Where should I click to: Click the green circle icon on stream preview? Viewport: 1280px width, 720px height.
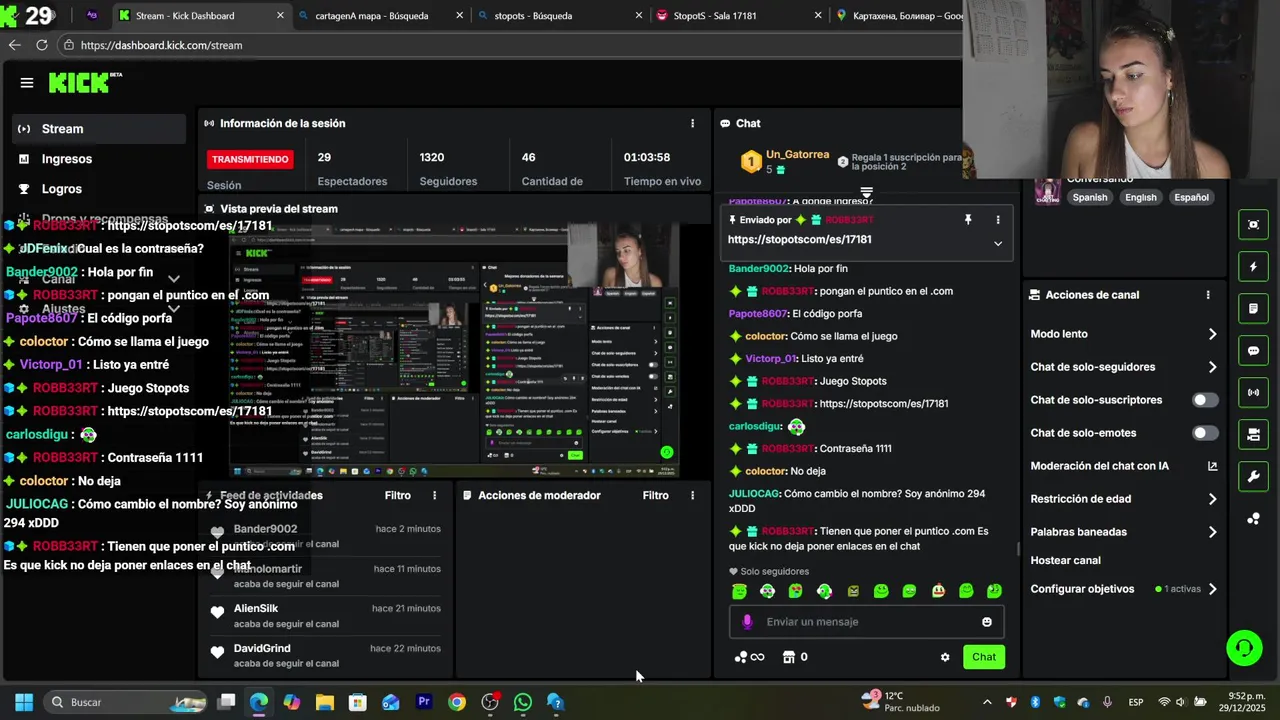tap(667, 452)
